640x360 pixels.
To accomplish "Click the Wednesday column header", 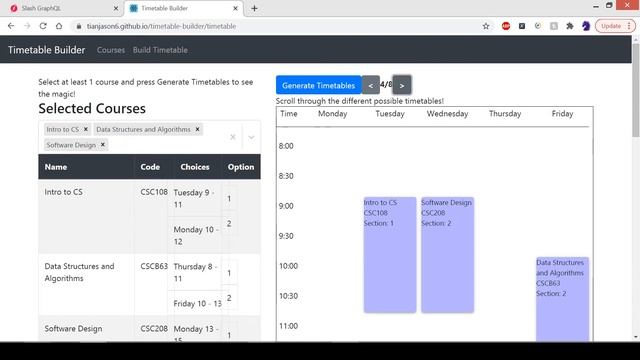I will pyautogui.click(x=447, y=113).
